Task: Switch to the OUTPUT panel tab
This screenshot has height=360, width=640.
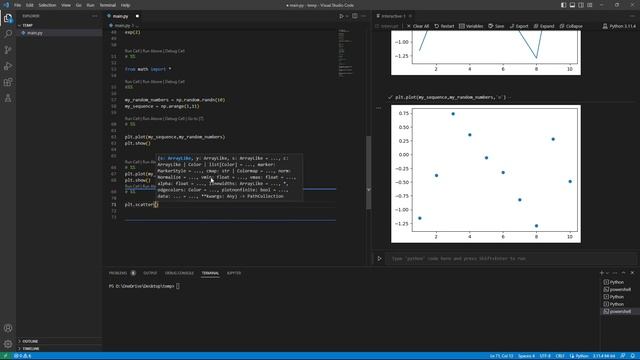Action: pyautogui.click(x=150, y=273)
